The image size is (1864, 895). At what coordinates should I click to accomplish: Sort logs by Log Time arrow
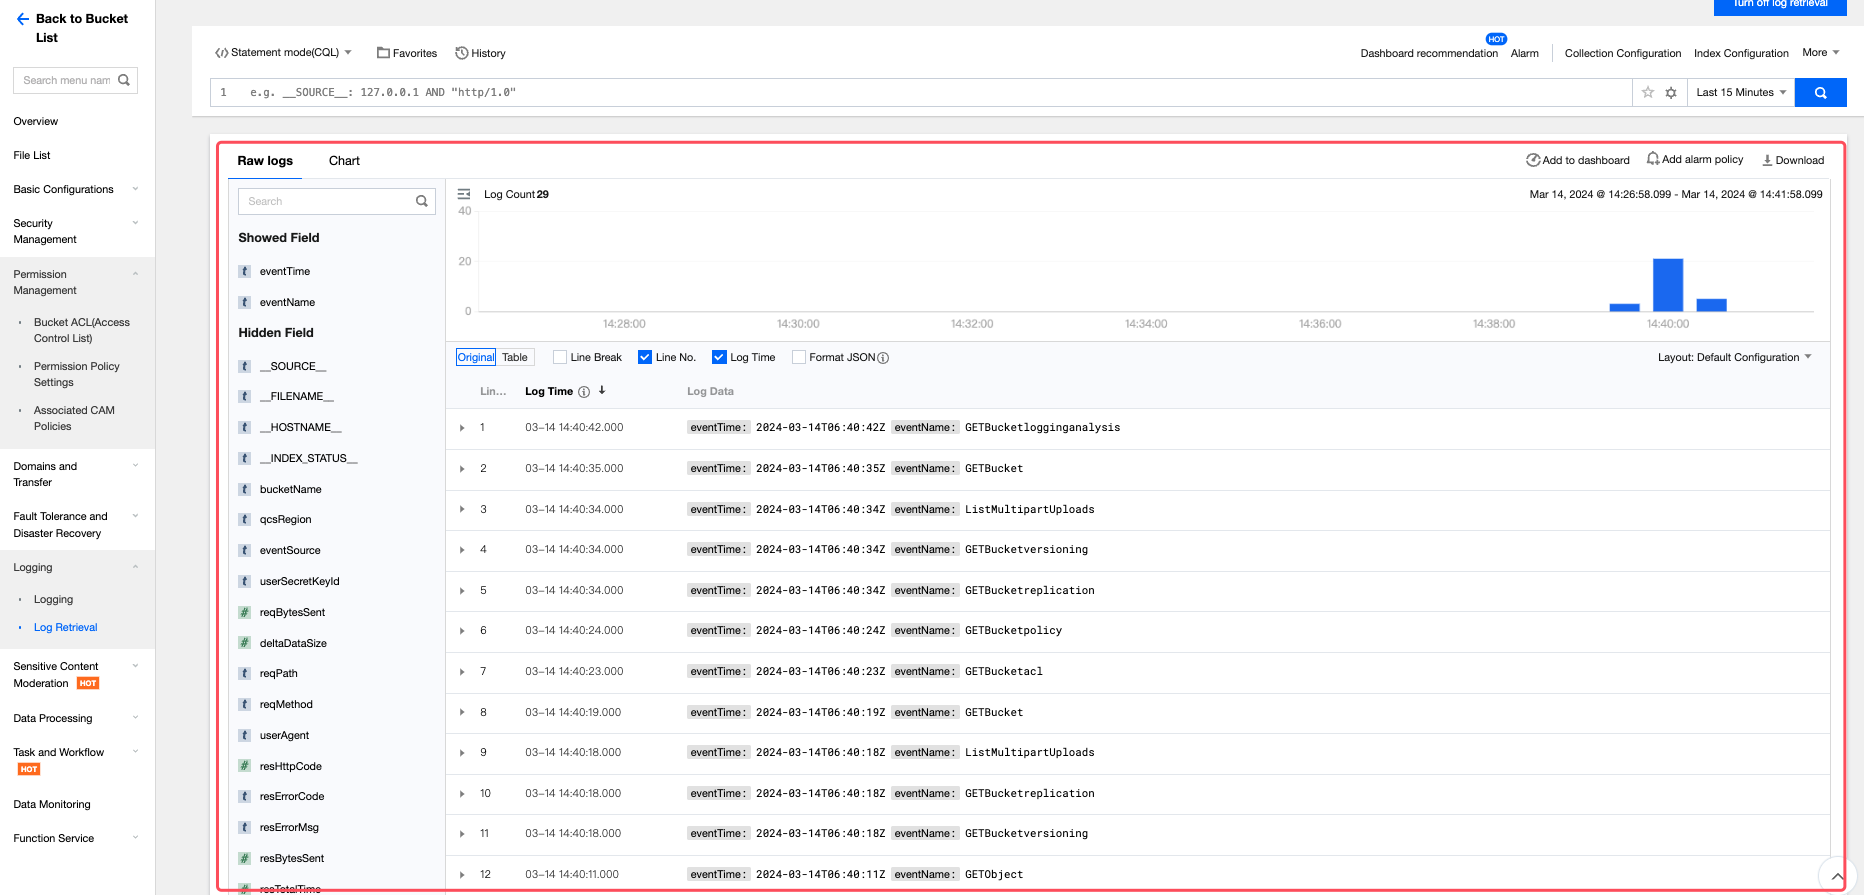[602, 391]
